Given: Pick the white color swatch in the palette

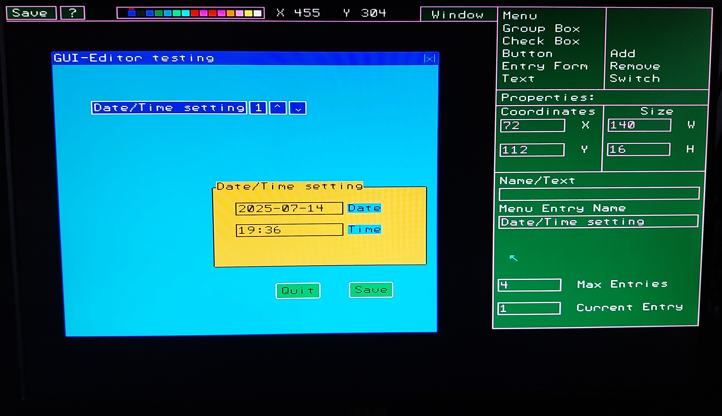Looking at the screenshot, I should tap(257, 14).
